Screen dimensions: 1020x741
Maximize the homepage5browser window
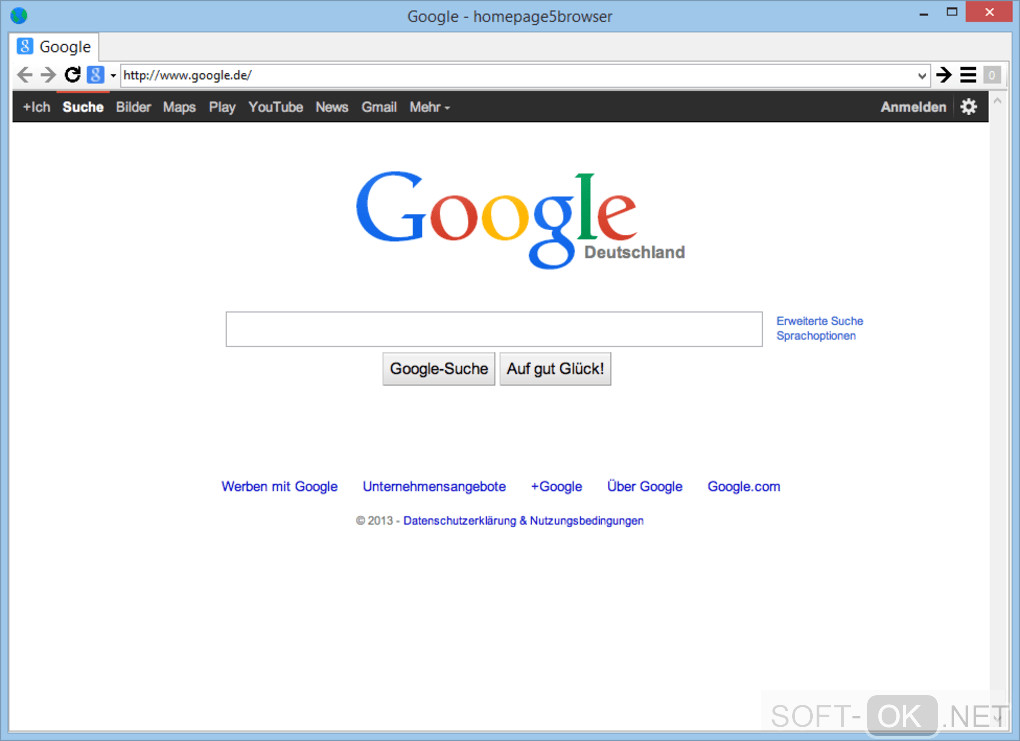coord(952,12)
